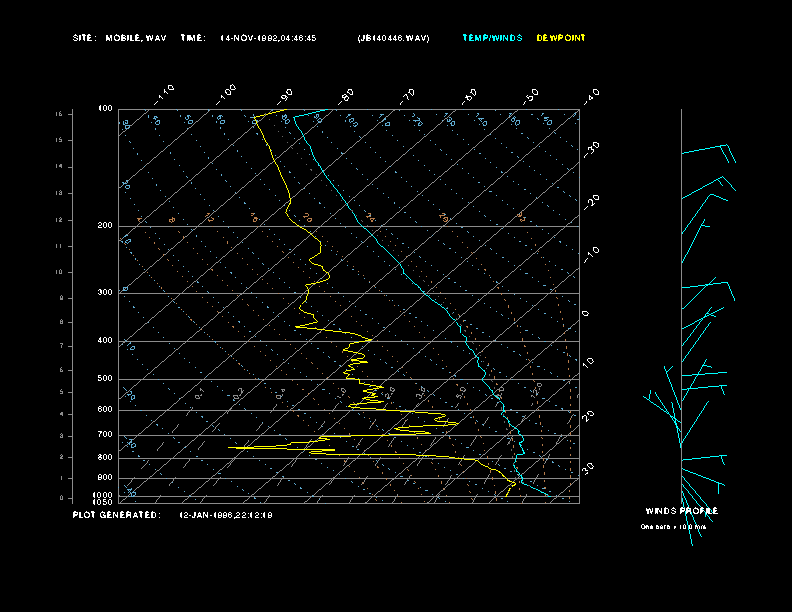Select the sounding timestamp 14-NOV-1992,04:46:45

pyautogui.click(x=268, y=38)
